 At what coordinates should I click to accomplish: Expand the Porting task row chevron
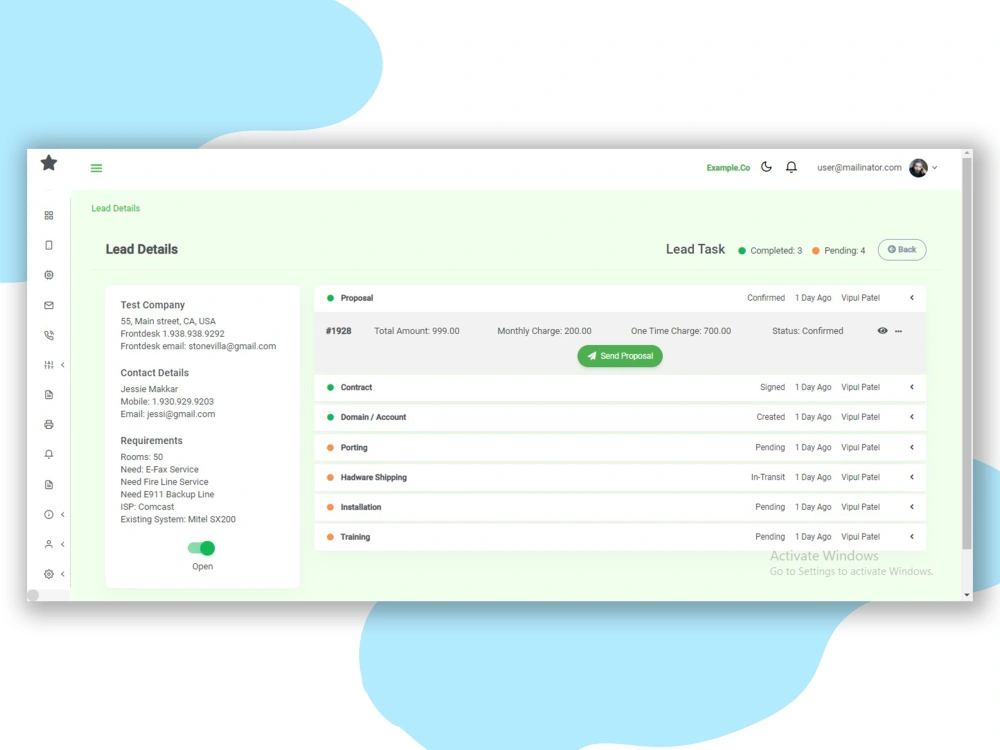click(912, 448)
